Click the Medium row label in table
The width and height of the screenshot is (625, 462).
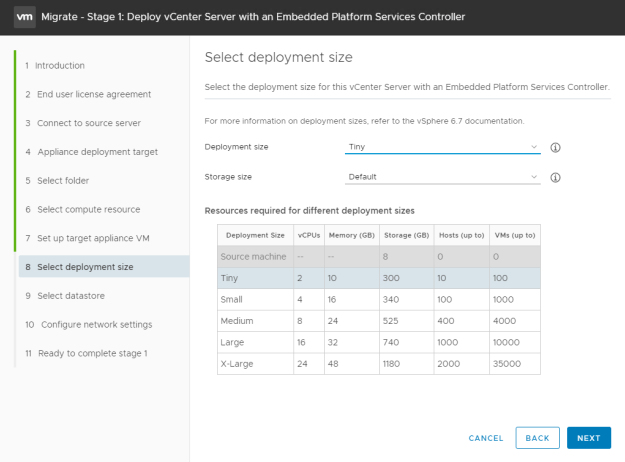pos(237,321)
